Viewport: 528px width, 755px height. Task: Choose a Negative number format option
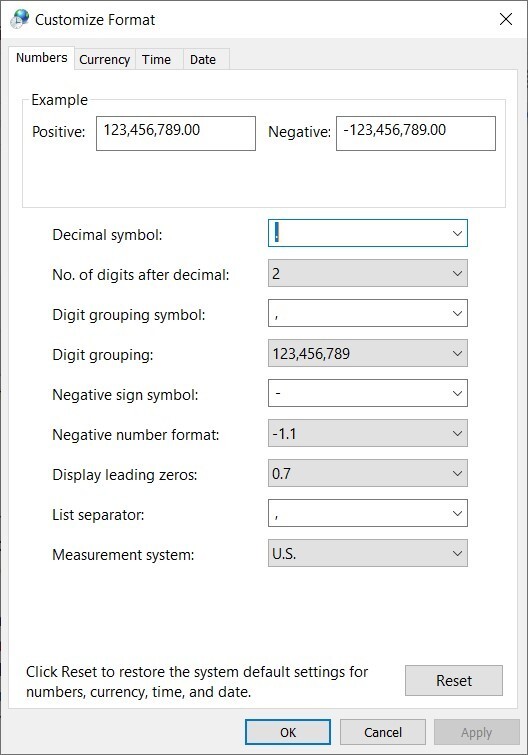368,433
